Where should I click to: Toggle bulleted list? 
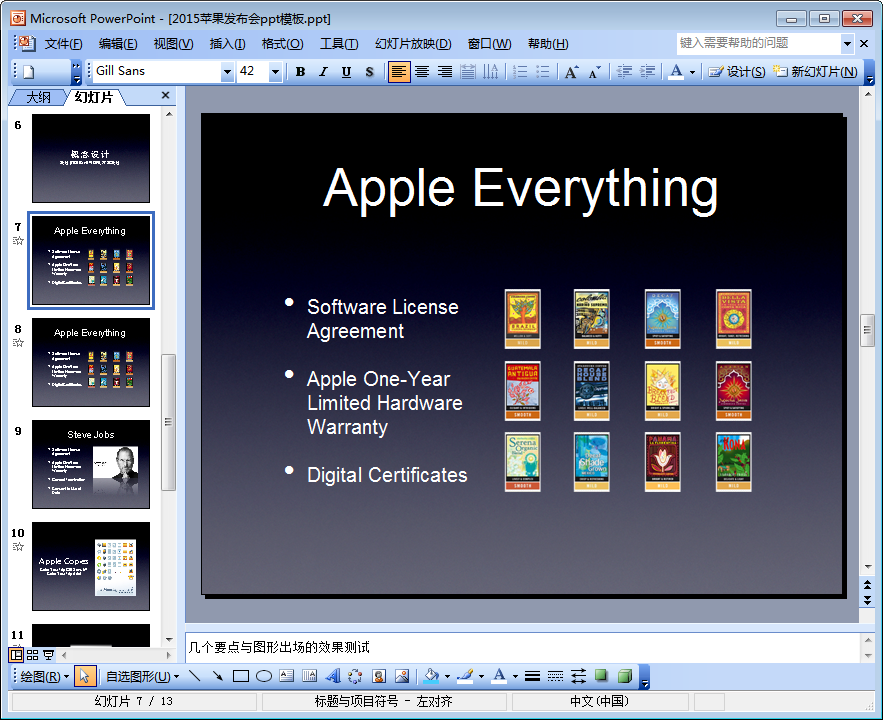(542, 71)
